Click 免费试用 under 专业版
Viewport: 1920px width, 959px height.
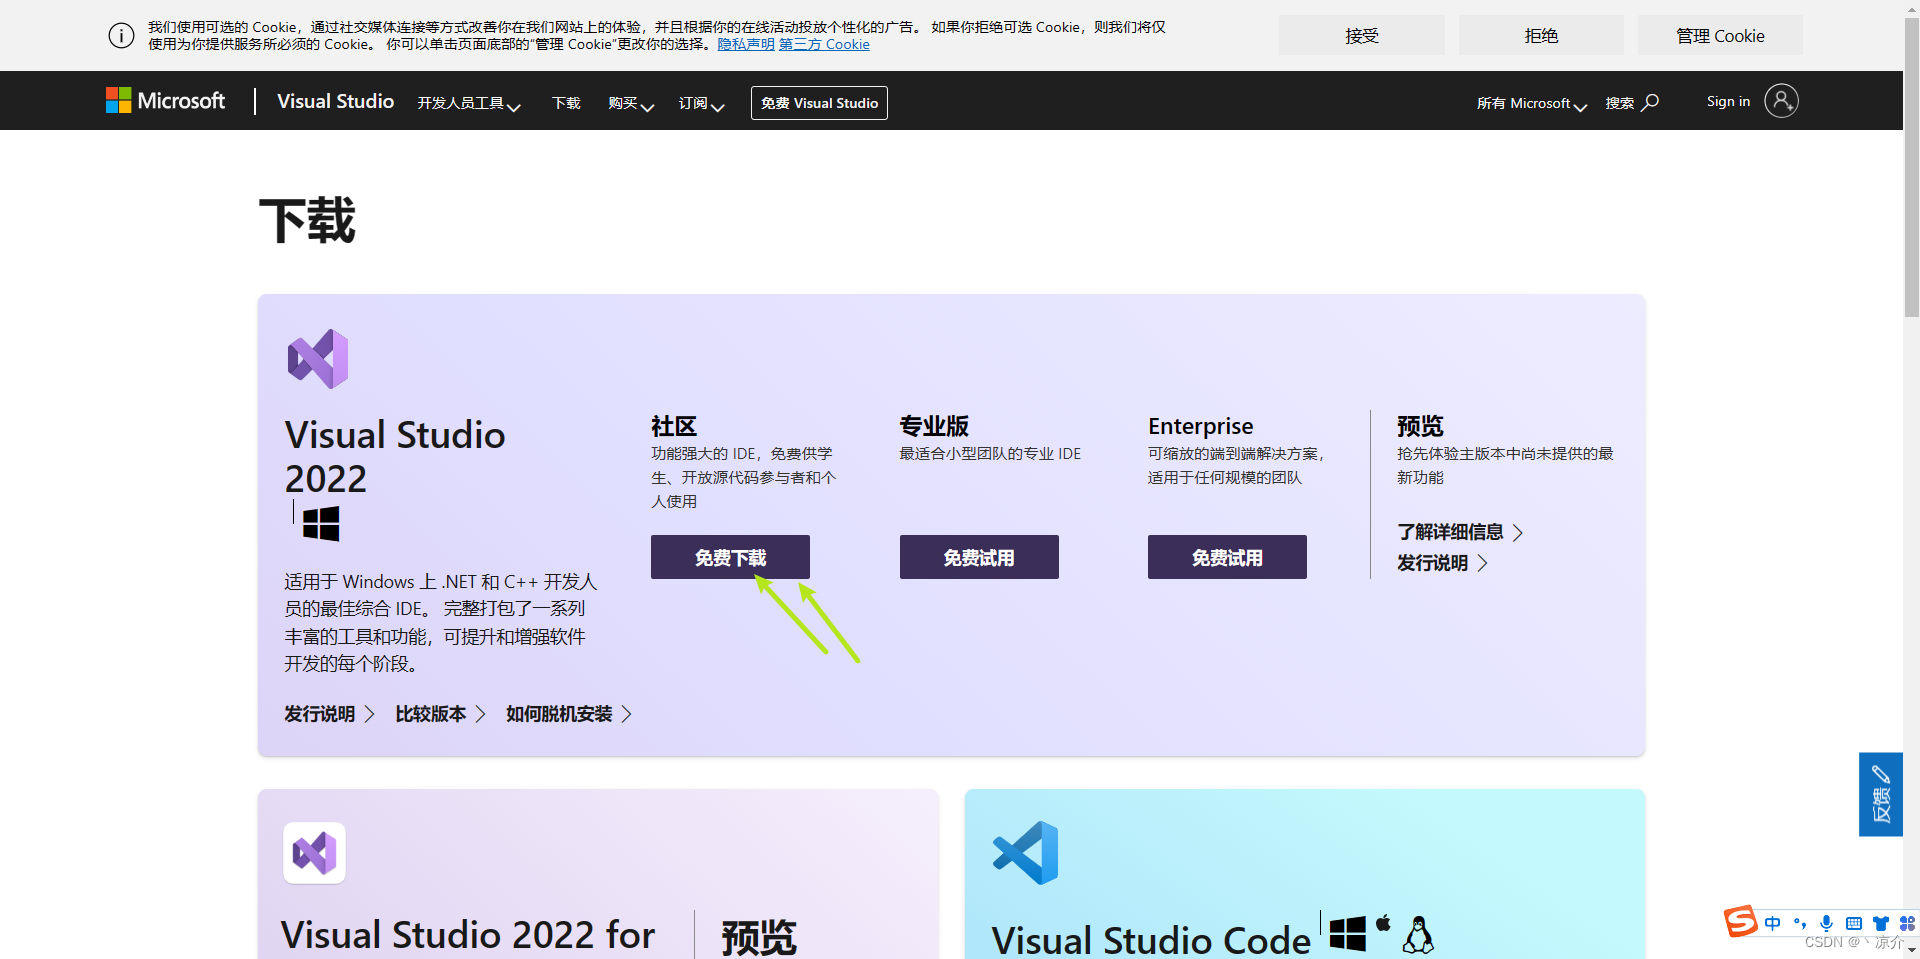pos(979,557)
